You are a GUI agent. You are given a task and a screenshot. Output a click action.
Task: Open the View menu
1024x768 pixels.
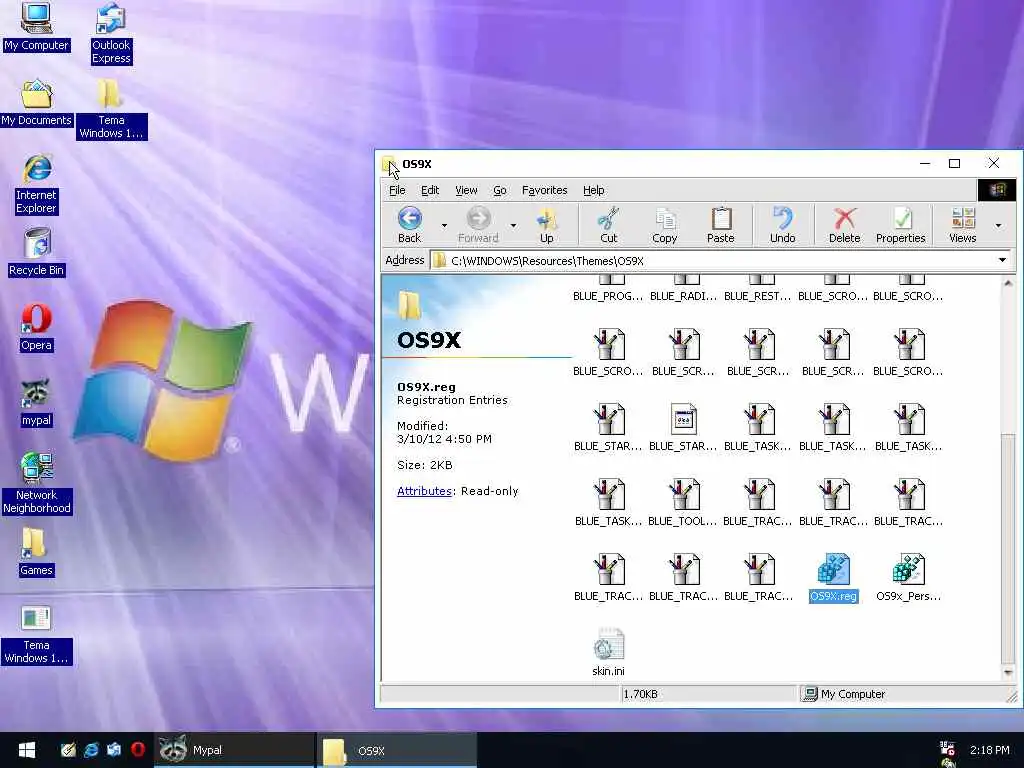click(x=466, y=190)
